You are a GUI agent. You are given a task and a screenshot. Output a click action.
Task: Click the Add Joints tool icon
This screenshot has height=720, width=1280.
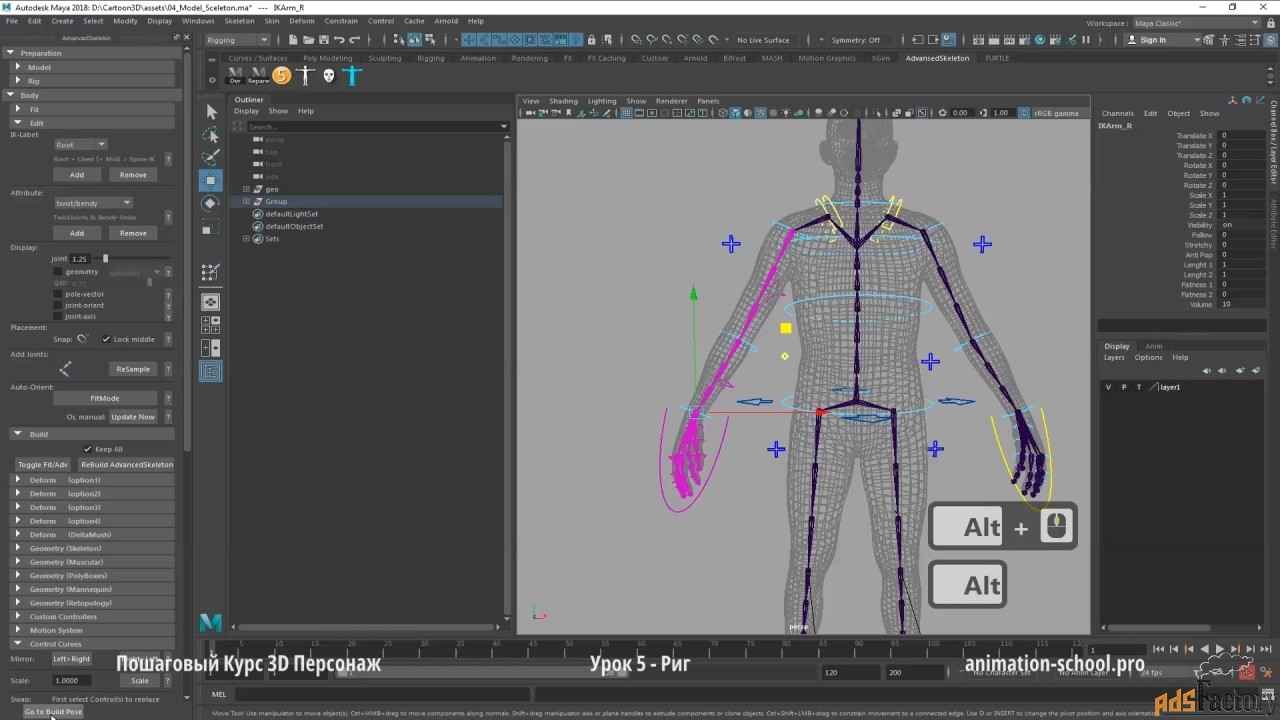tap(65, 369)
